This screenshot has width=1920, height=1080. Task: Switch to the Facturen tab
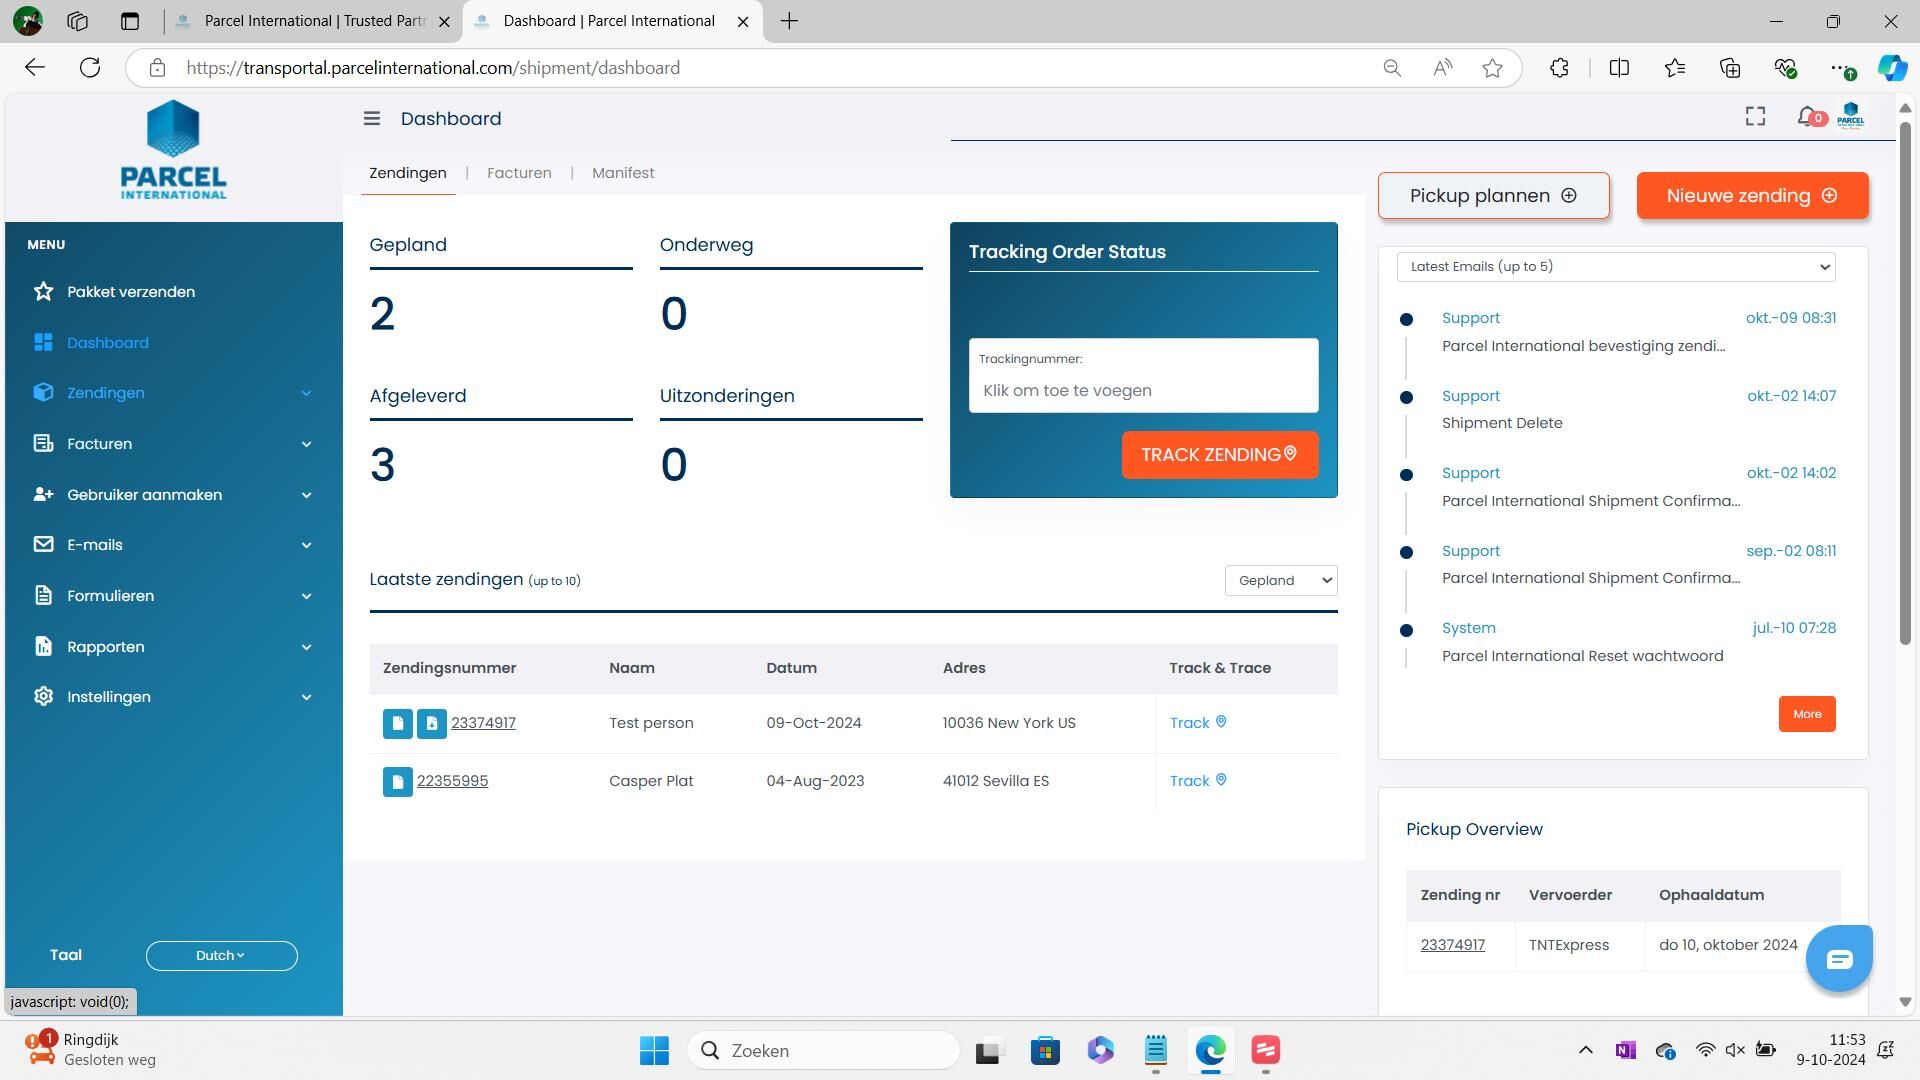[519, 173]
